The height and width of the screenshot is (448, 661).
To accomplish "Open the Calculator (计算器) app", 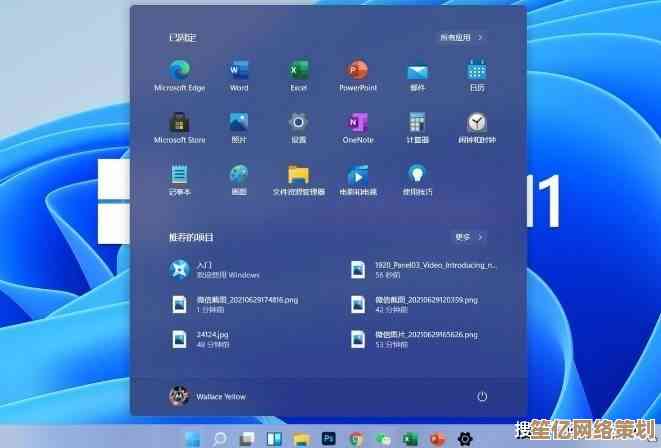I will point(417,123).
